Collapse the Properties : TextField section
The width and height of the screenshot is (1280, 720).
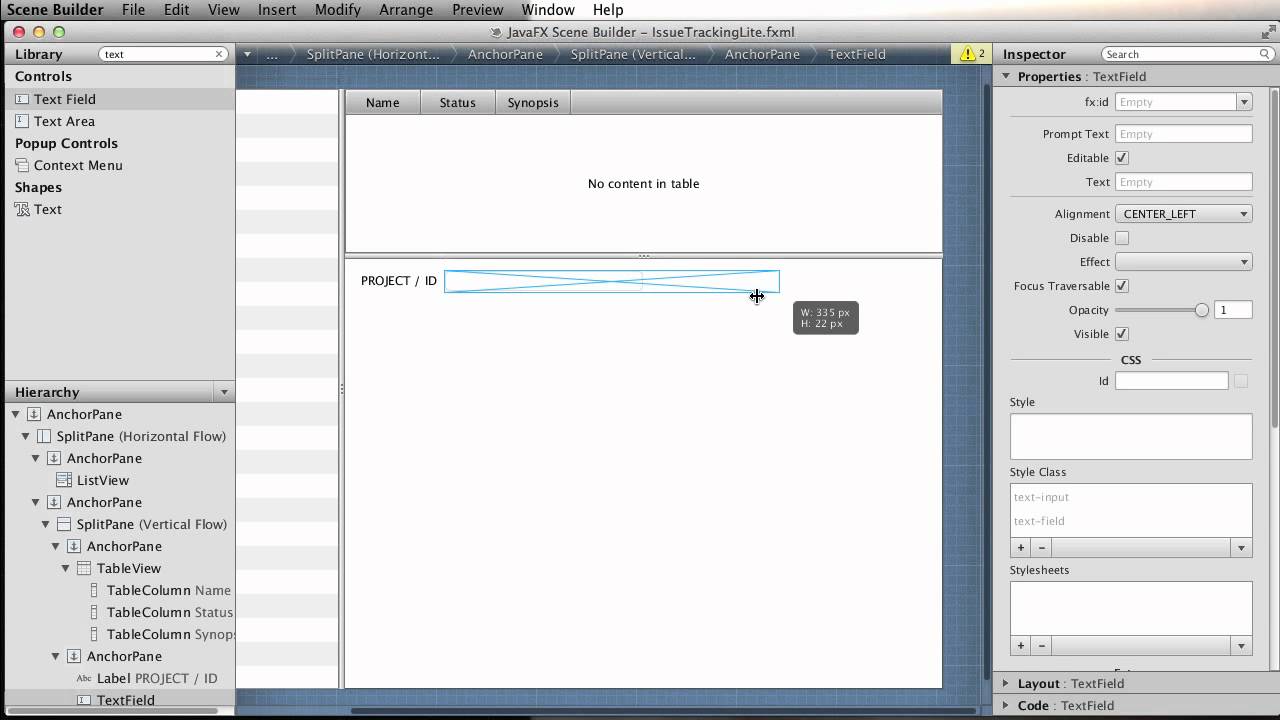click(1006, 76)
